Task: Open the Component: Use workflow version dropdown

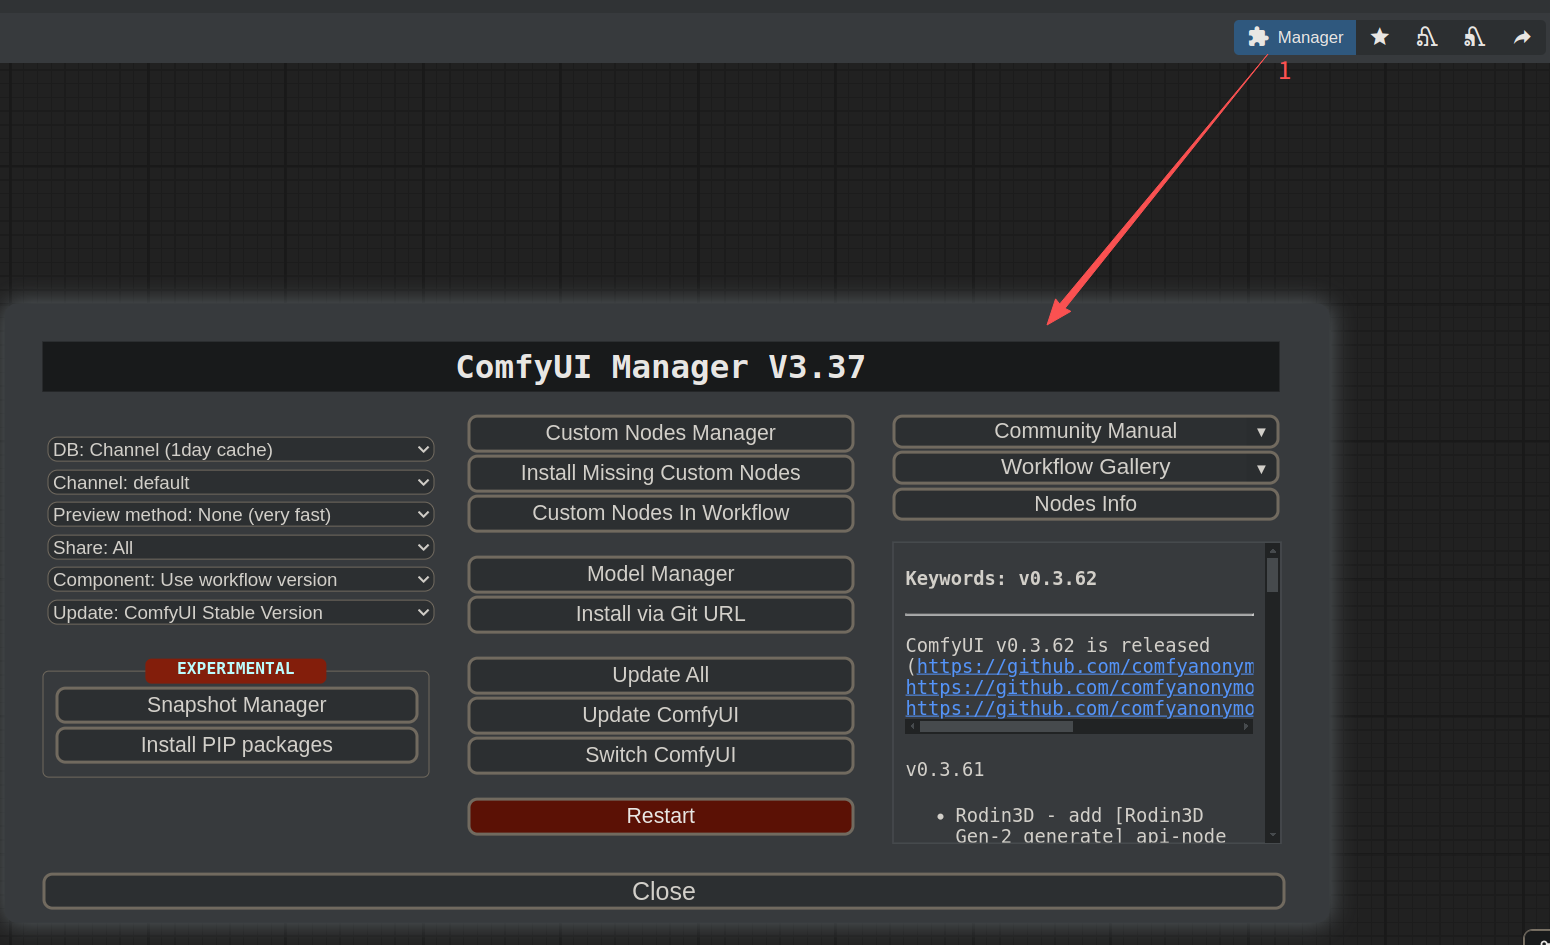Action: click(x=241, y=580)
